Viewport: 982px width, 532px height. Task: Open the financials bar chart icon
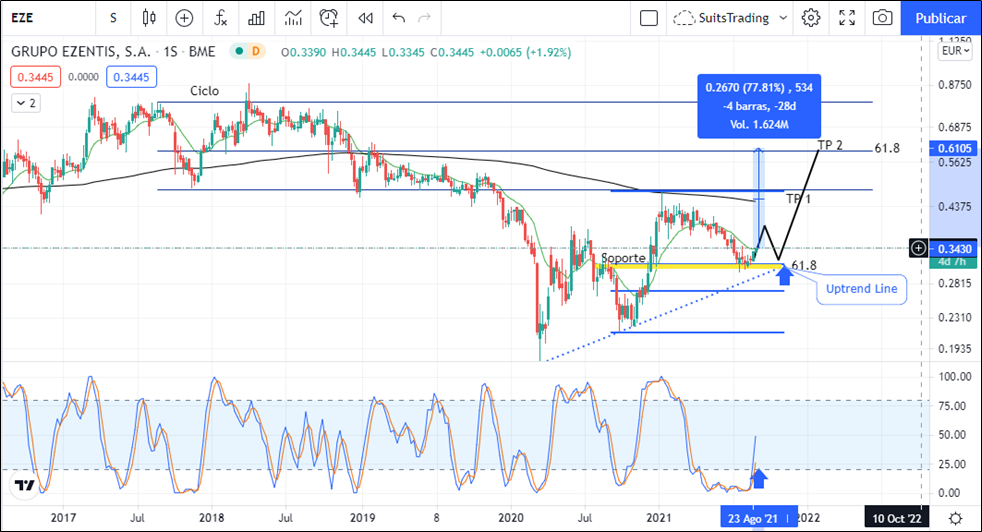pos(257,18)
